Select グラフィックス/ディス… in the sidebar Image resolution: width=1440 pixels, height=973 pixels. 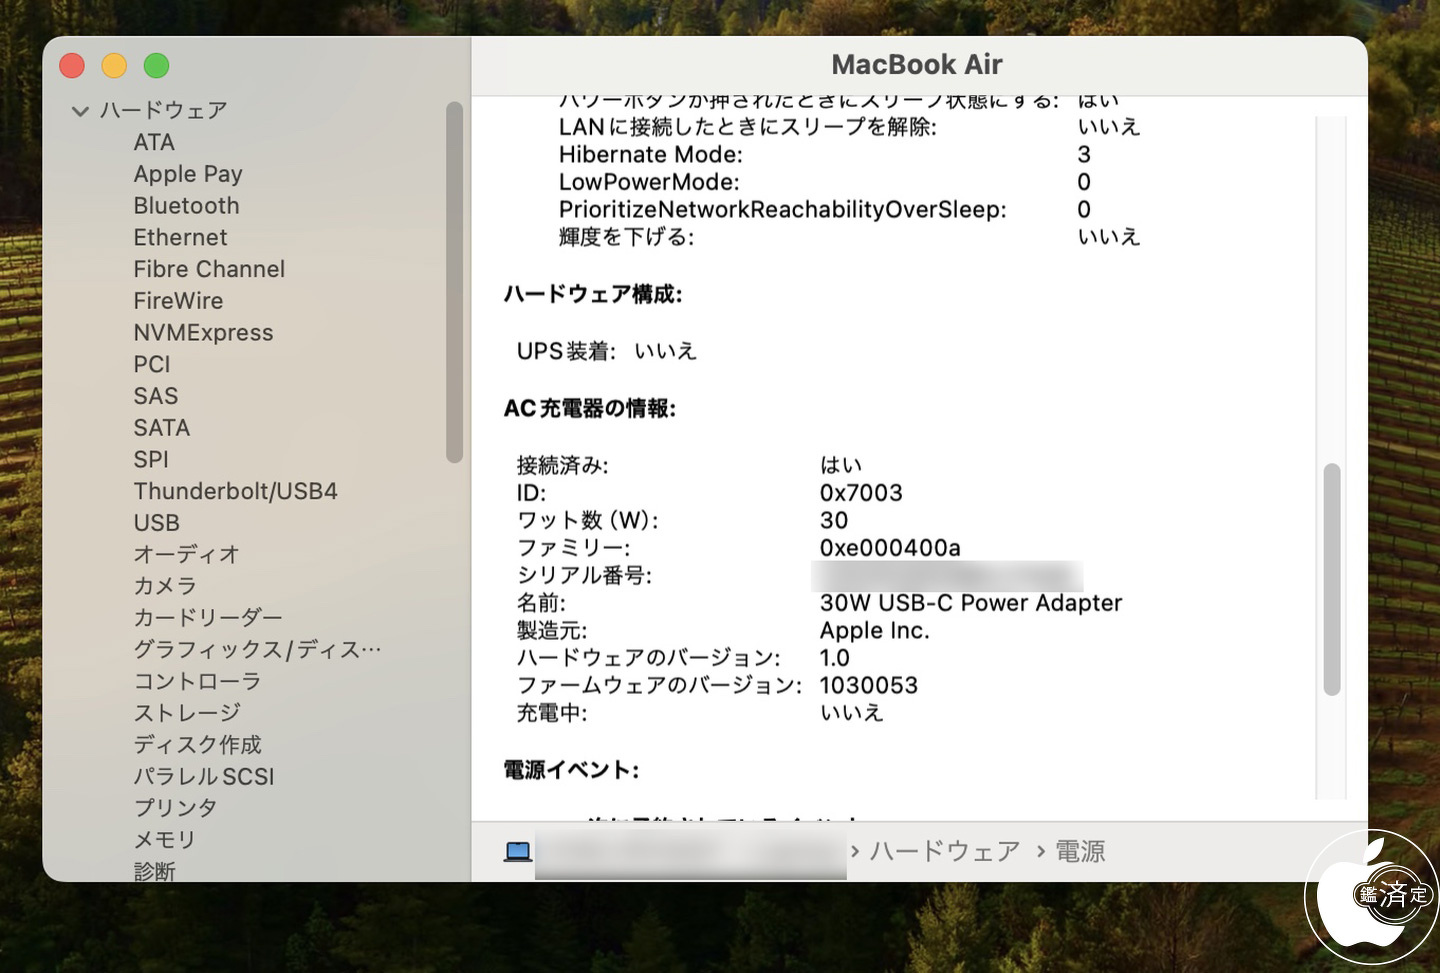pos(258,650)
